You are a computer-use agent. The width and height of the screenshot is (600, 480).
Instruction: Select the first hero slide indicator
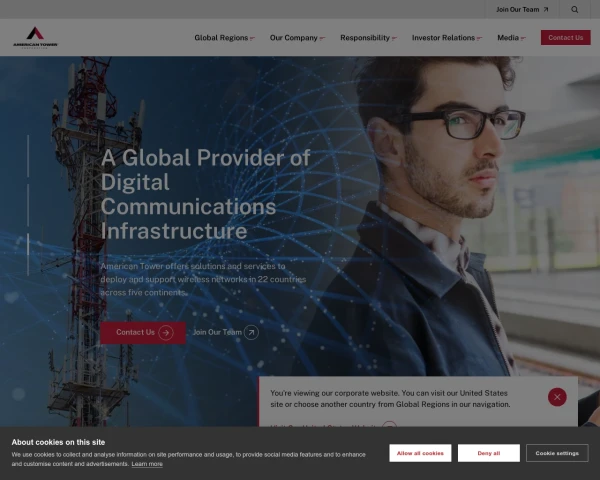(28, 156)
